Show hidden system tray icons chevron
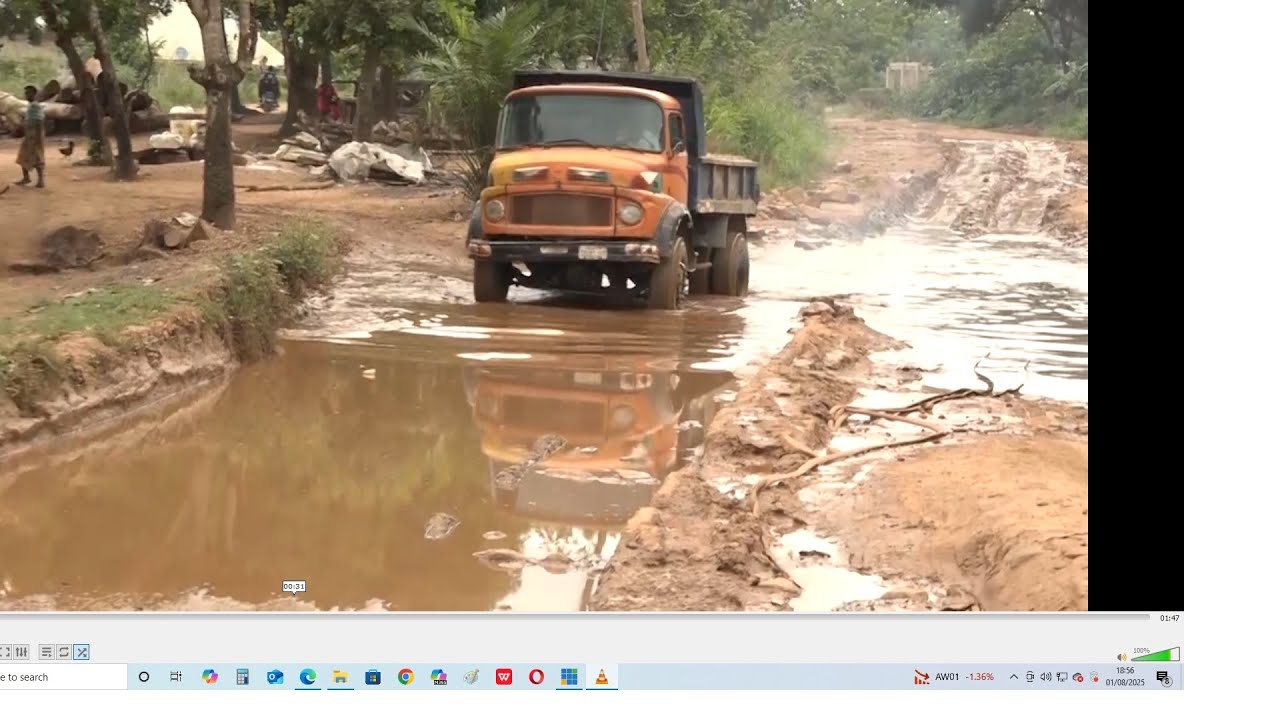1280x720 pixels. tap(1014, 677)
